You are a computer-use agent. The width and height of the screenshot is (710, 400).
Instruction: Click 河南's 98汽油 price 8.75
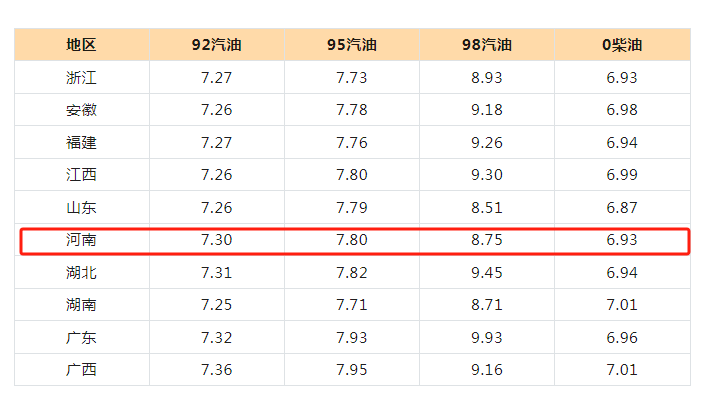click(487, 240)
